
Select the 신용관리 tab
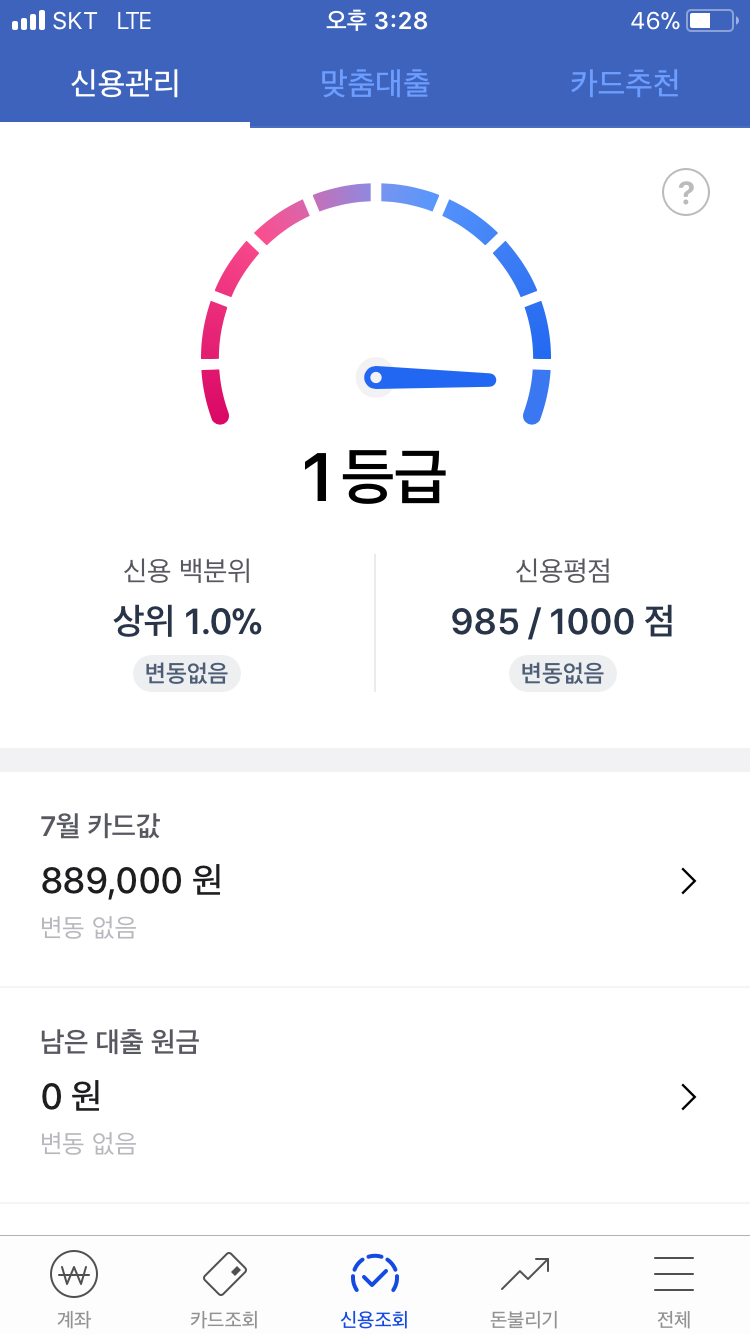(x=125, y=83)
